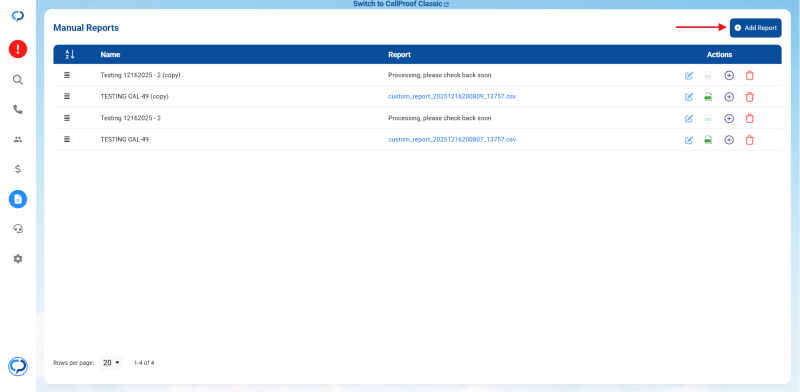Viewport: 800px width, 392px height.
Task: Edit the Testing 12162025 - 2 report
Action: (x=689, y=118)
